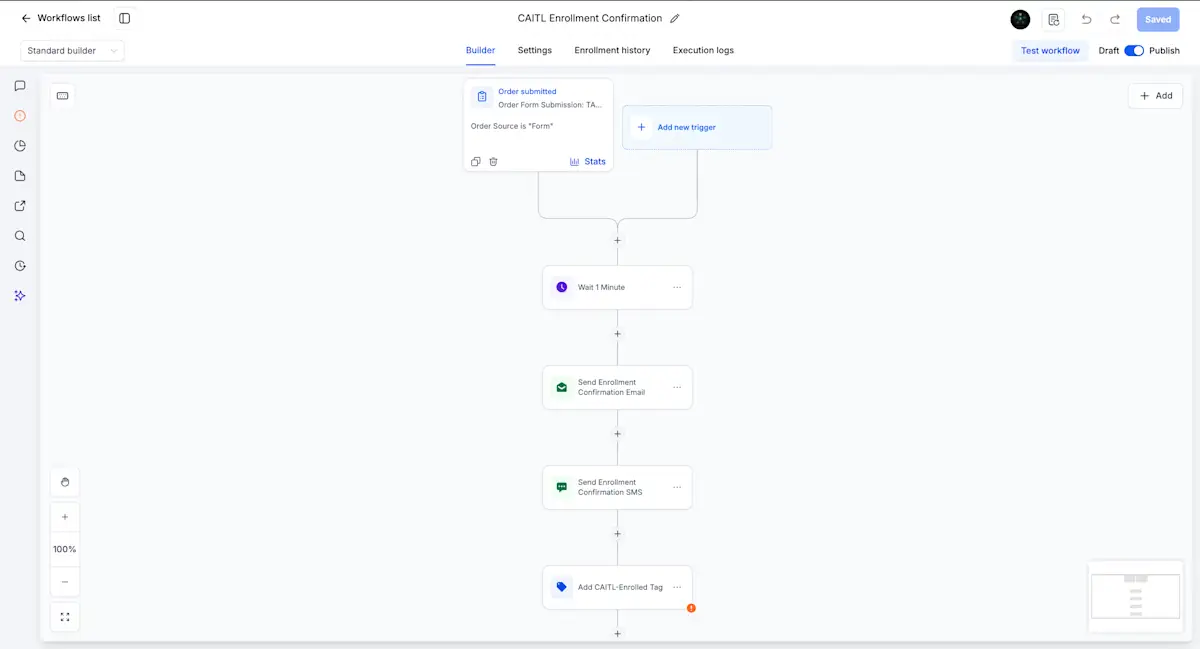Duplicate the Order submitted trigger
This screenshot has width=1200, height=649.
476,161
